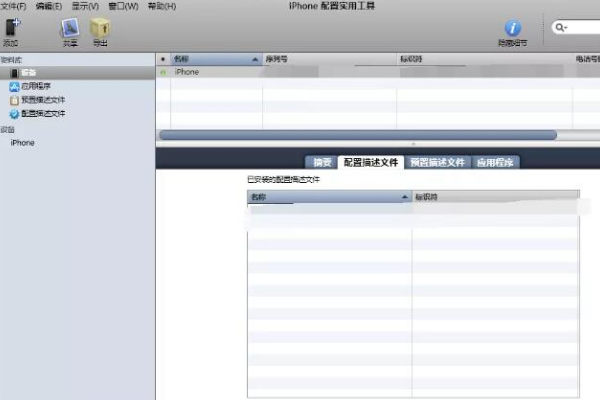
Task: Open the 编辑(E) menu
Action: (x=48, y=6)
